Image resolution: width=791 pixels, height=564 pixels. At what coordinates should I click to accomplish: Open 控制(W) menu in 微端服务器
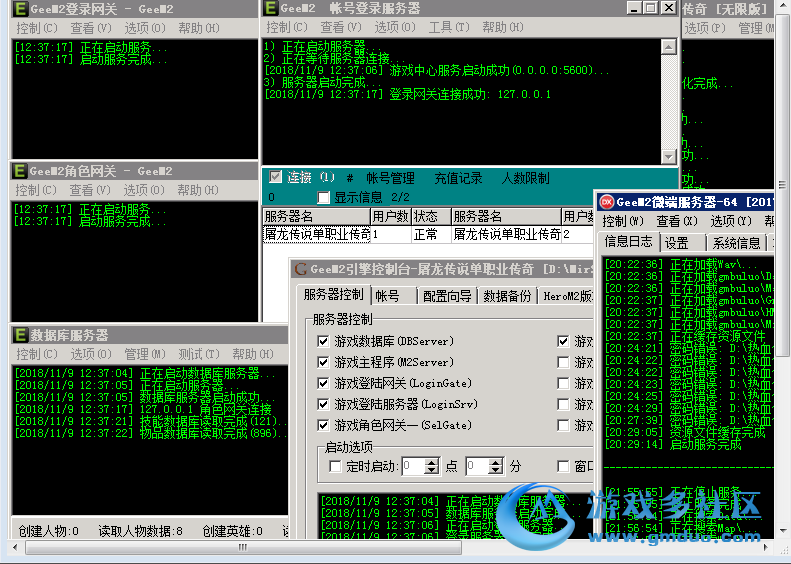623,221
